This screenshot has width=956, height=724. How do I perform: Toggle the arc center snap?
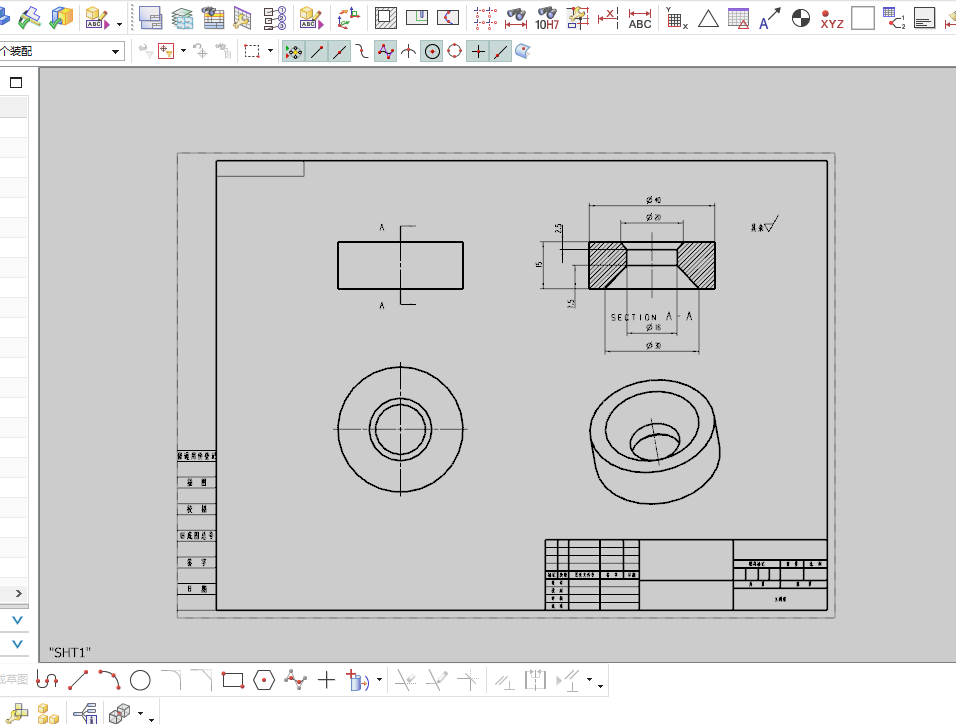coord(432,52)
